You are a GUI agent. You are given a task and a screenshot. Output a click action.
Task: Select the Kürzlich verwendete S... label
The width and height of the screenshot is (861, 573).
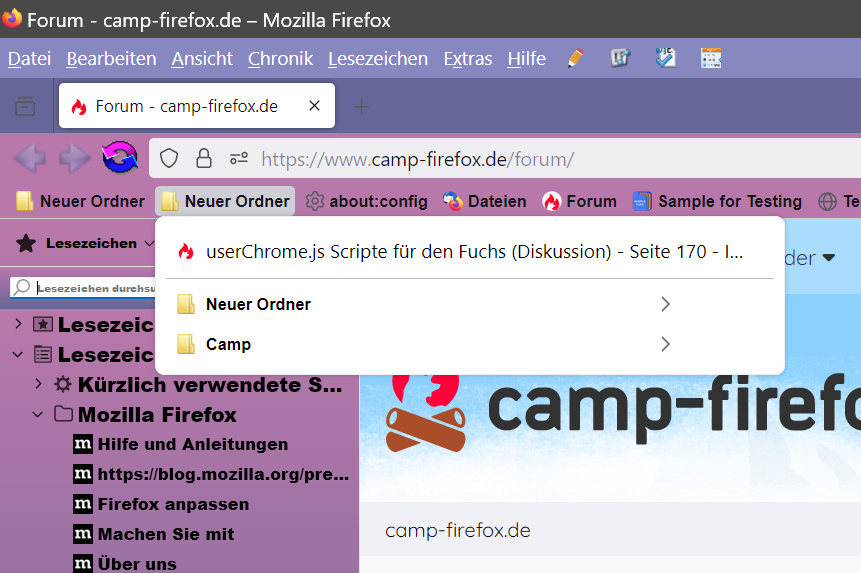tap(210, 384)
